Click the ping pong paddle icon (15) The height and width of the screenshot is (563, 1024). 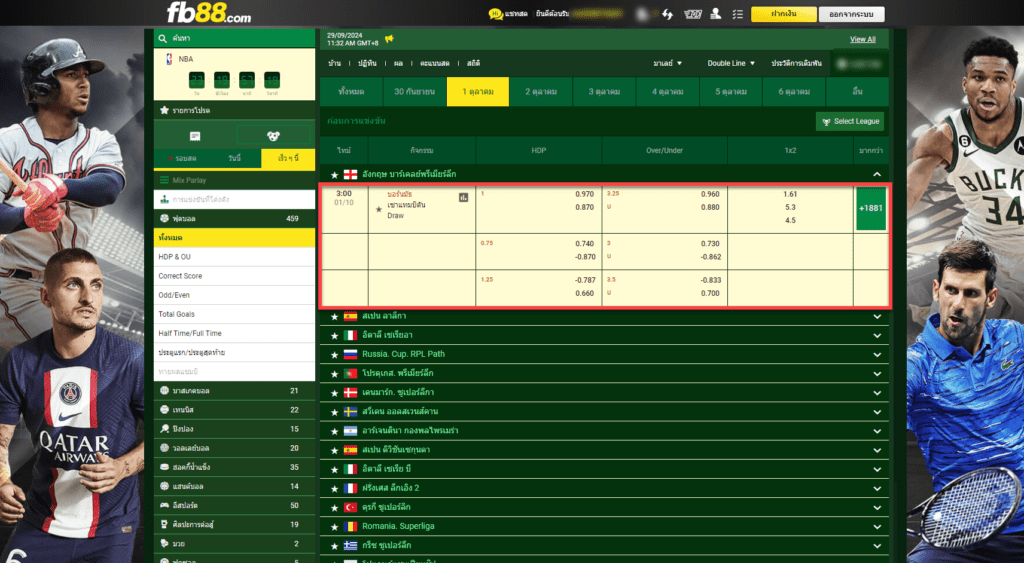pos(165,428)
